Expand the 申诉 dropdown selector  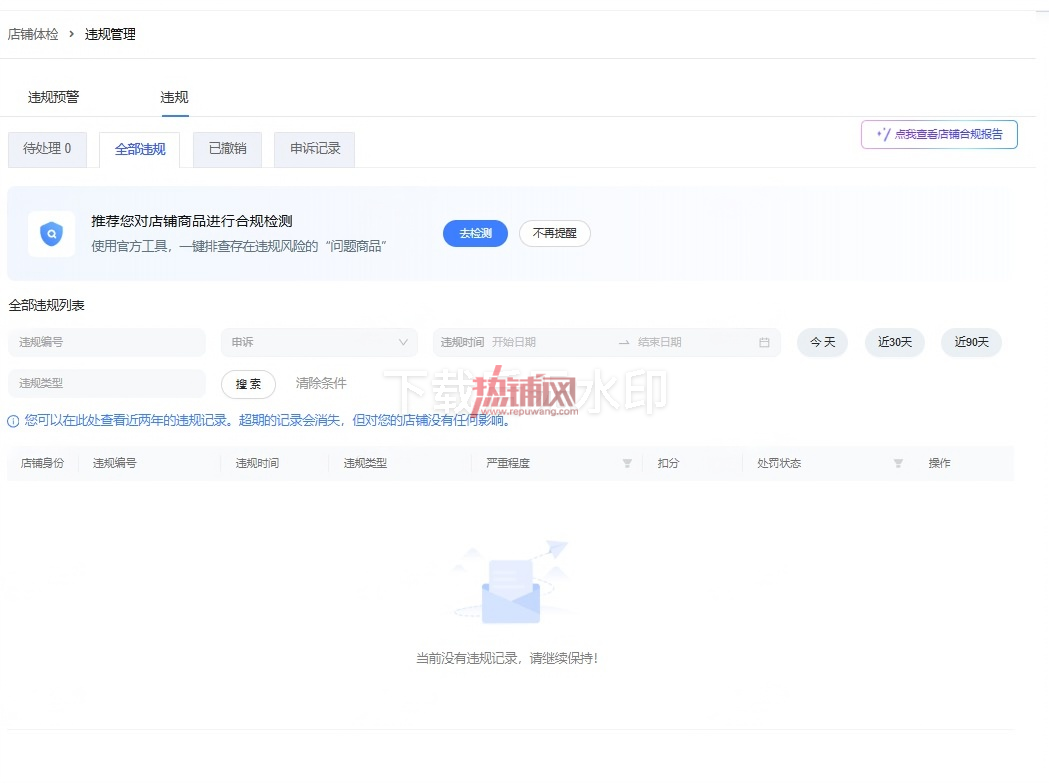(319, 342)
